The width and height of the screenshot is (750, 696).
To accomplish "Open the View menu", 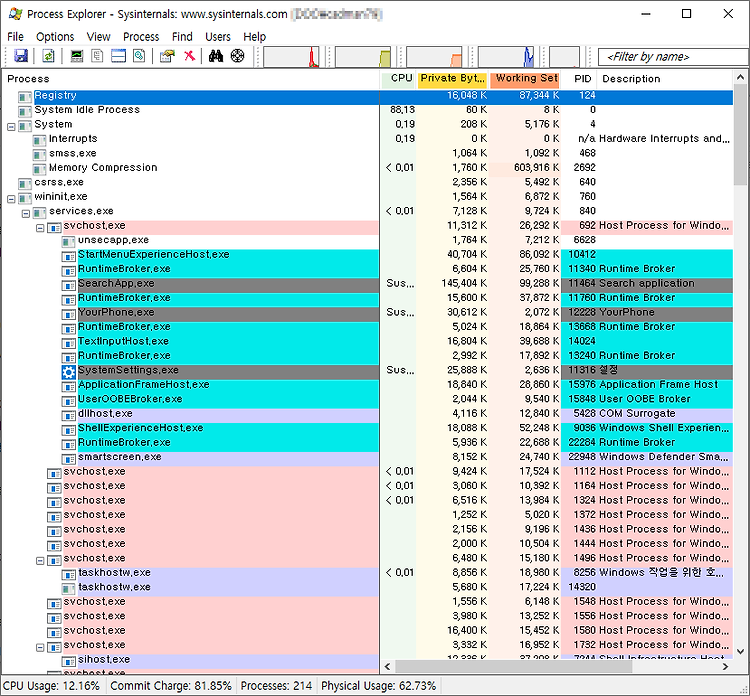I will point(99,37).
